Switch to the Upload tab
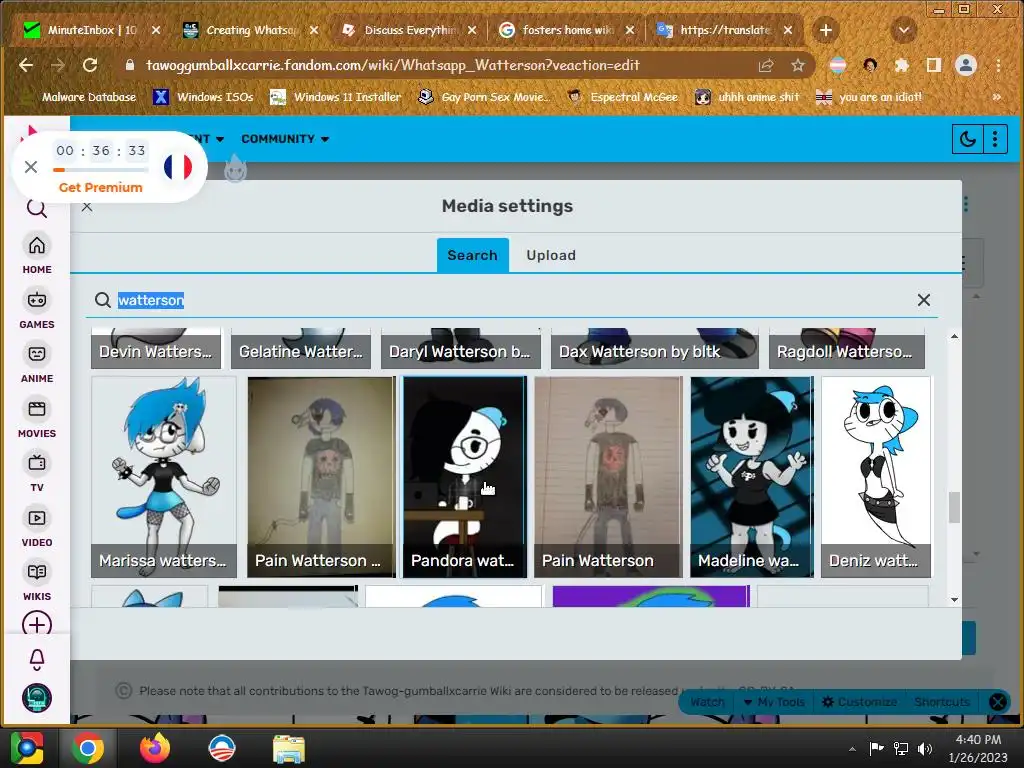Viewport: 1024px width, 768px height. (x=551, y=255)
